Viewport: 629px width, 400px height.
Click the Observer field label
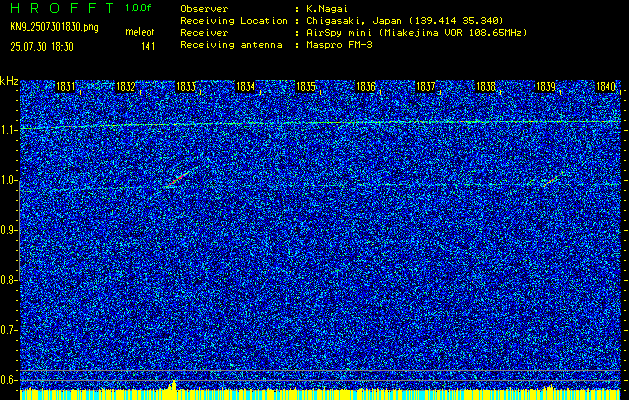[204, 9]
